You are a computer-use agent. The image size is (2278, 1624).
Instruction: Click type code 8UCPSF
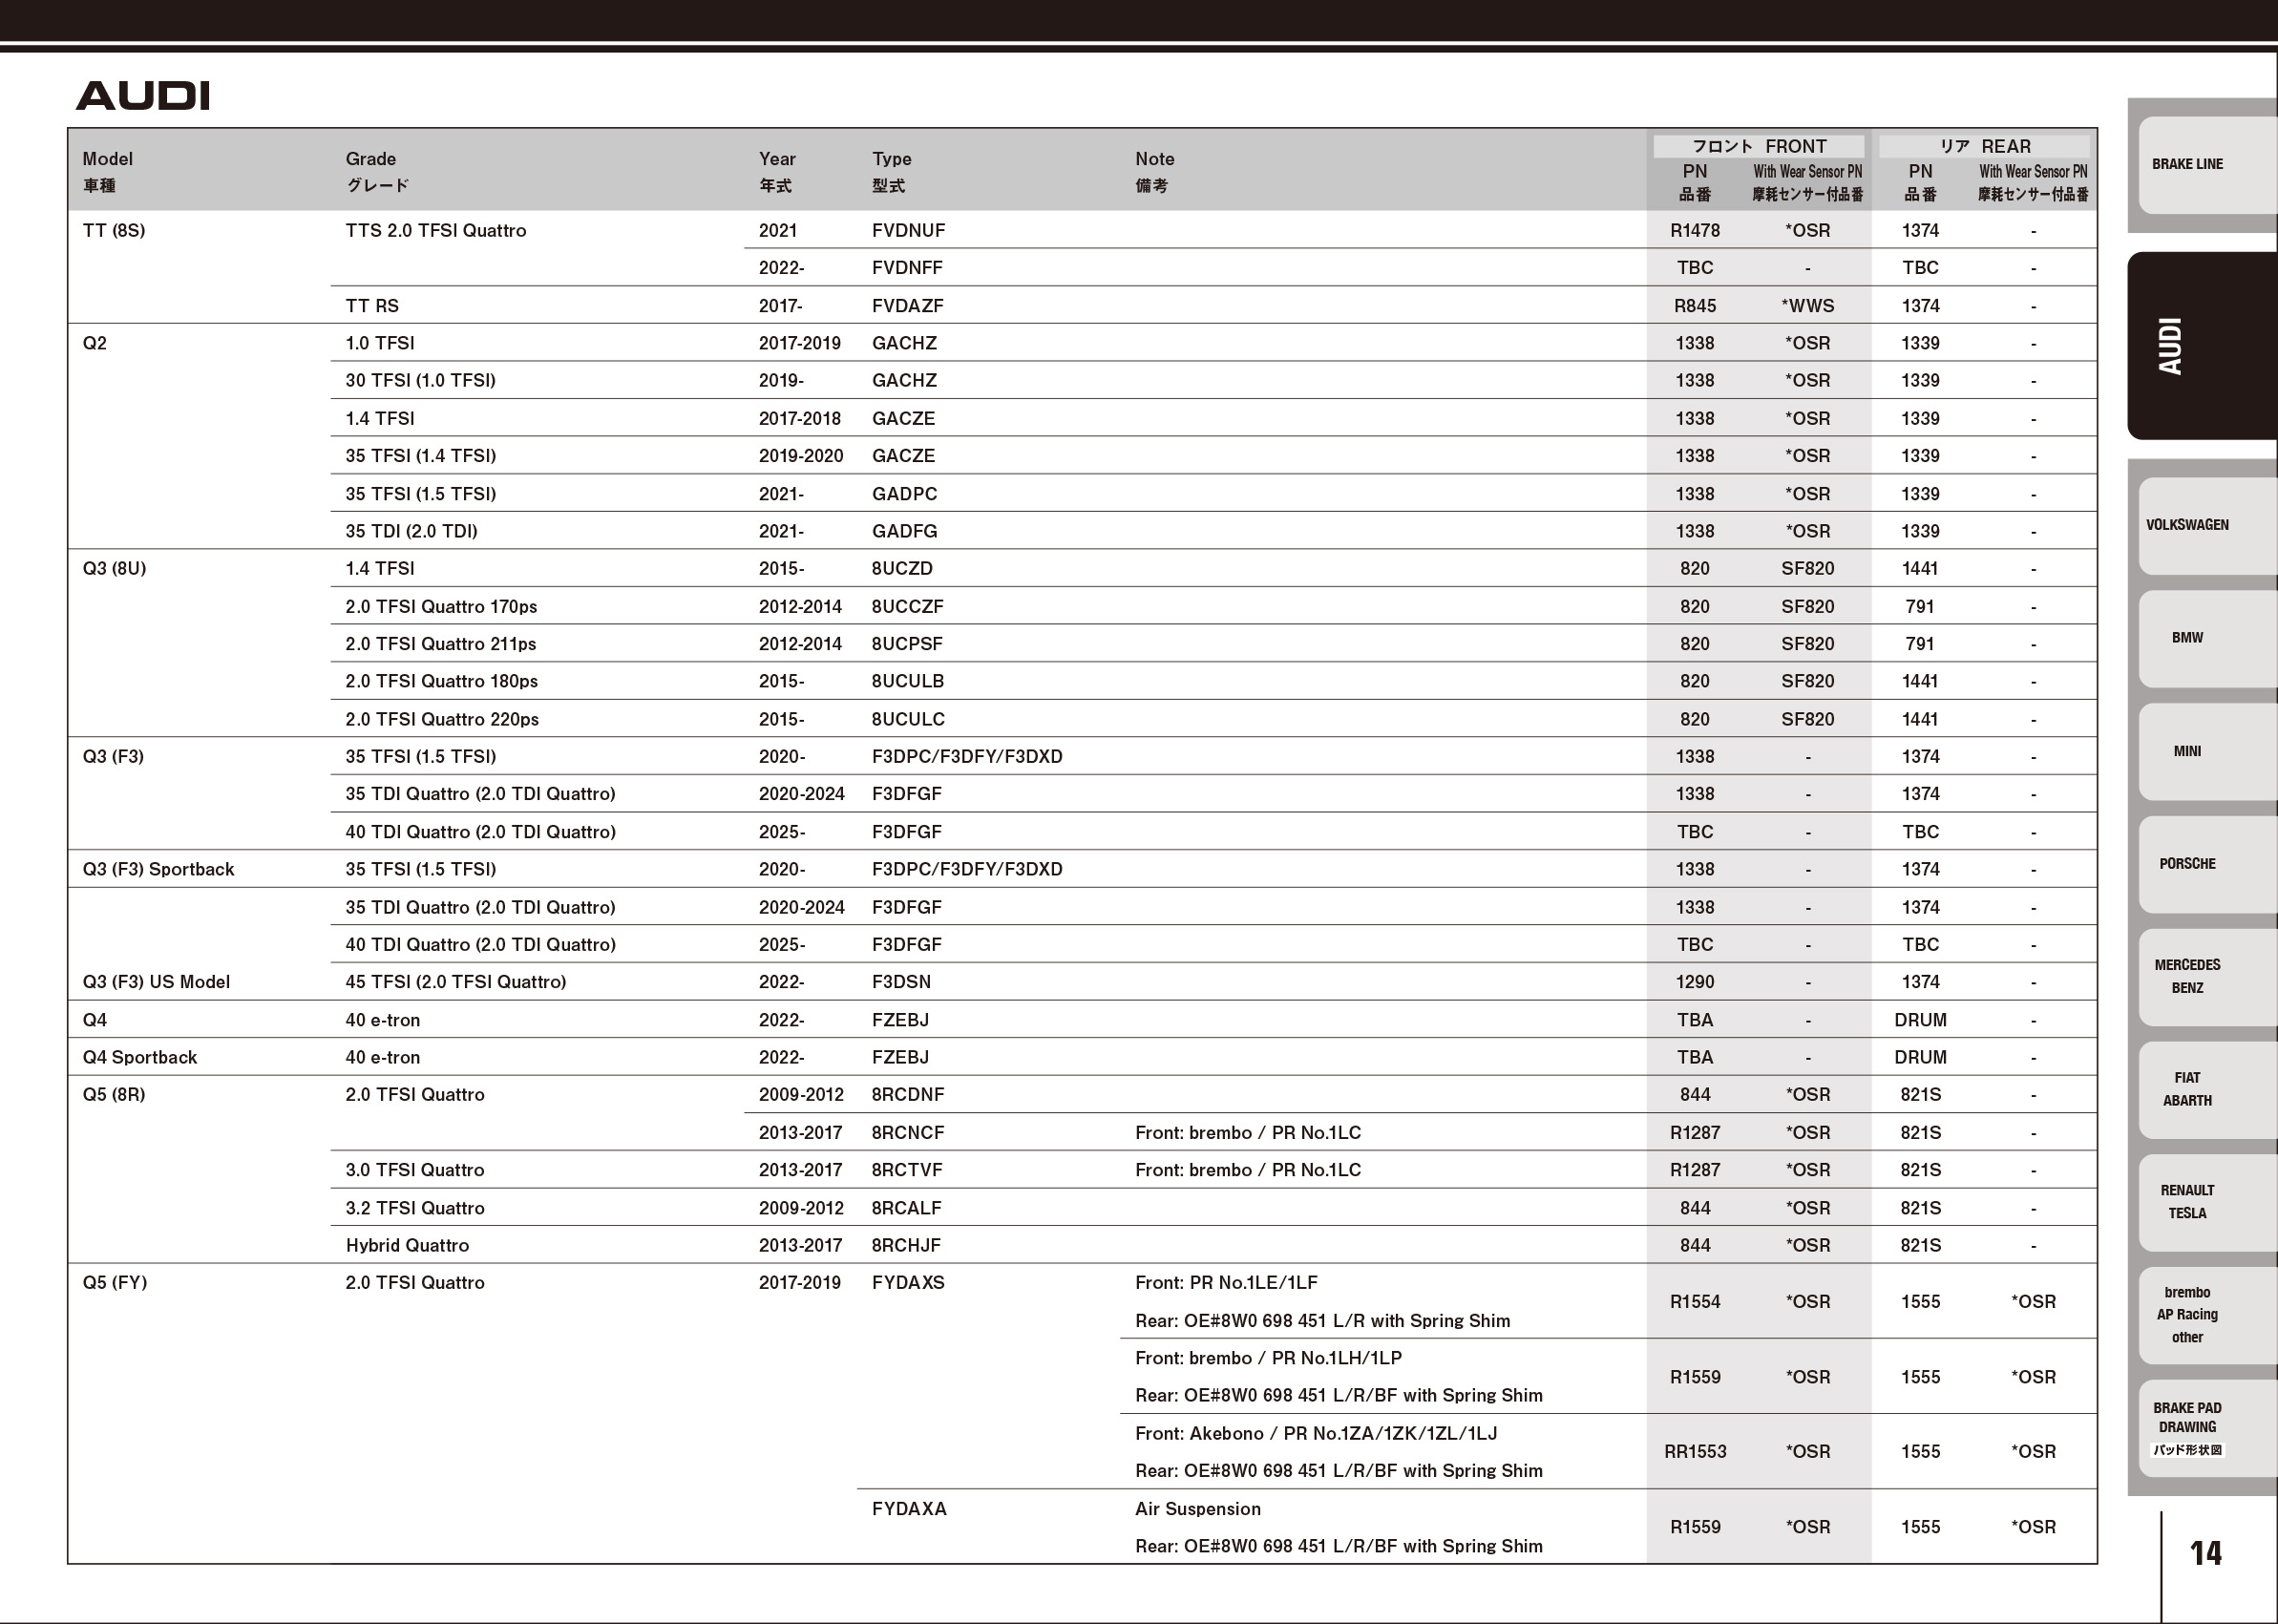[907, 644]
